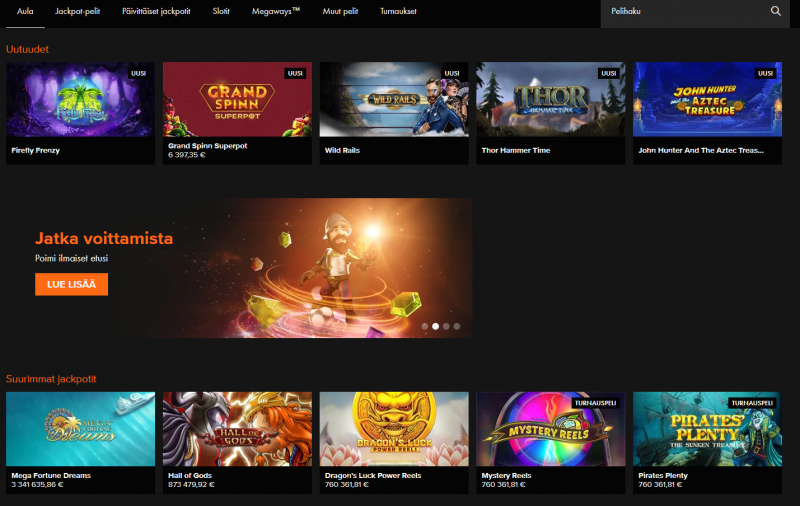
Task: Click the LUE LISÄÄ button
Action: coord(71,284)
